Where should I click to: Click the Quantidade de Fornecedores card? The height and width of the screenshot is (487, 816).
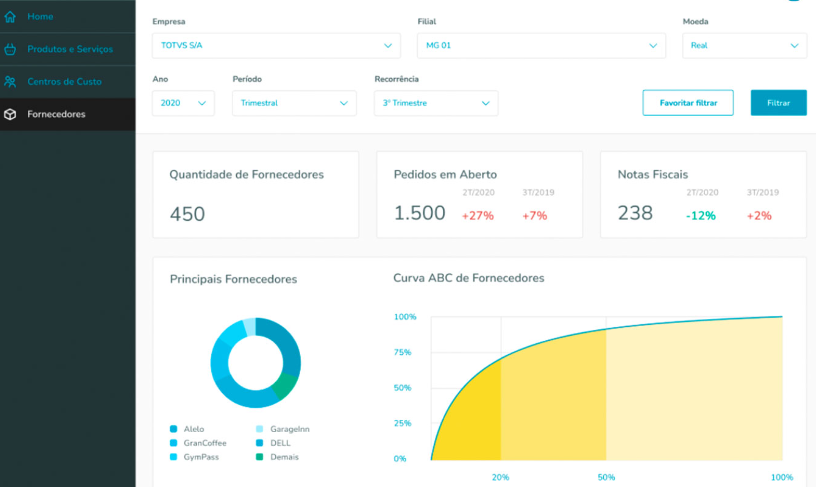click(x=255, y=195)
